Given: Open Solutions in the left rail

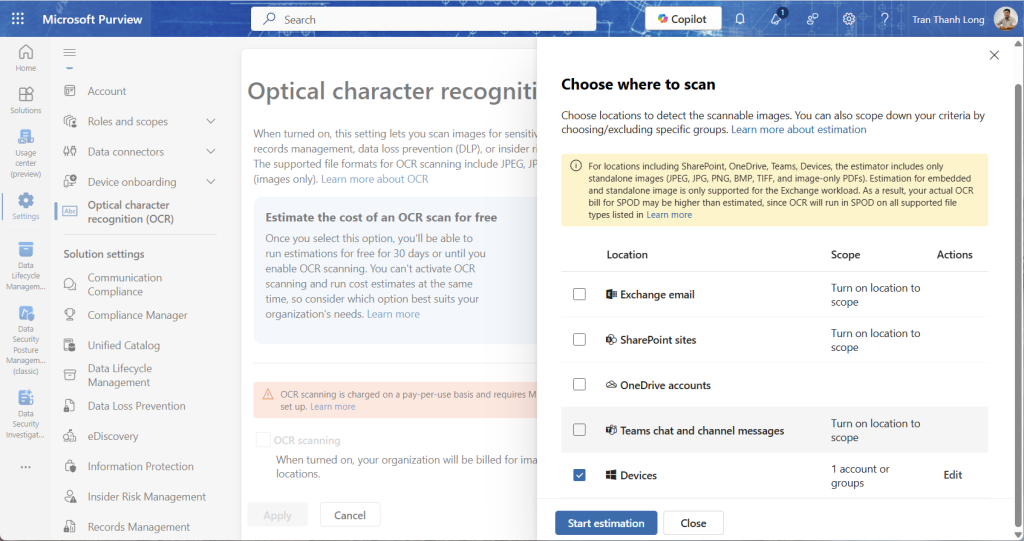Looking at the screenshot, I should (26, 100).
